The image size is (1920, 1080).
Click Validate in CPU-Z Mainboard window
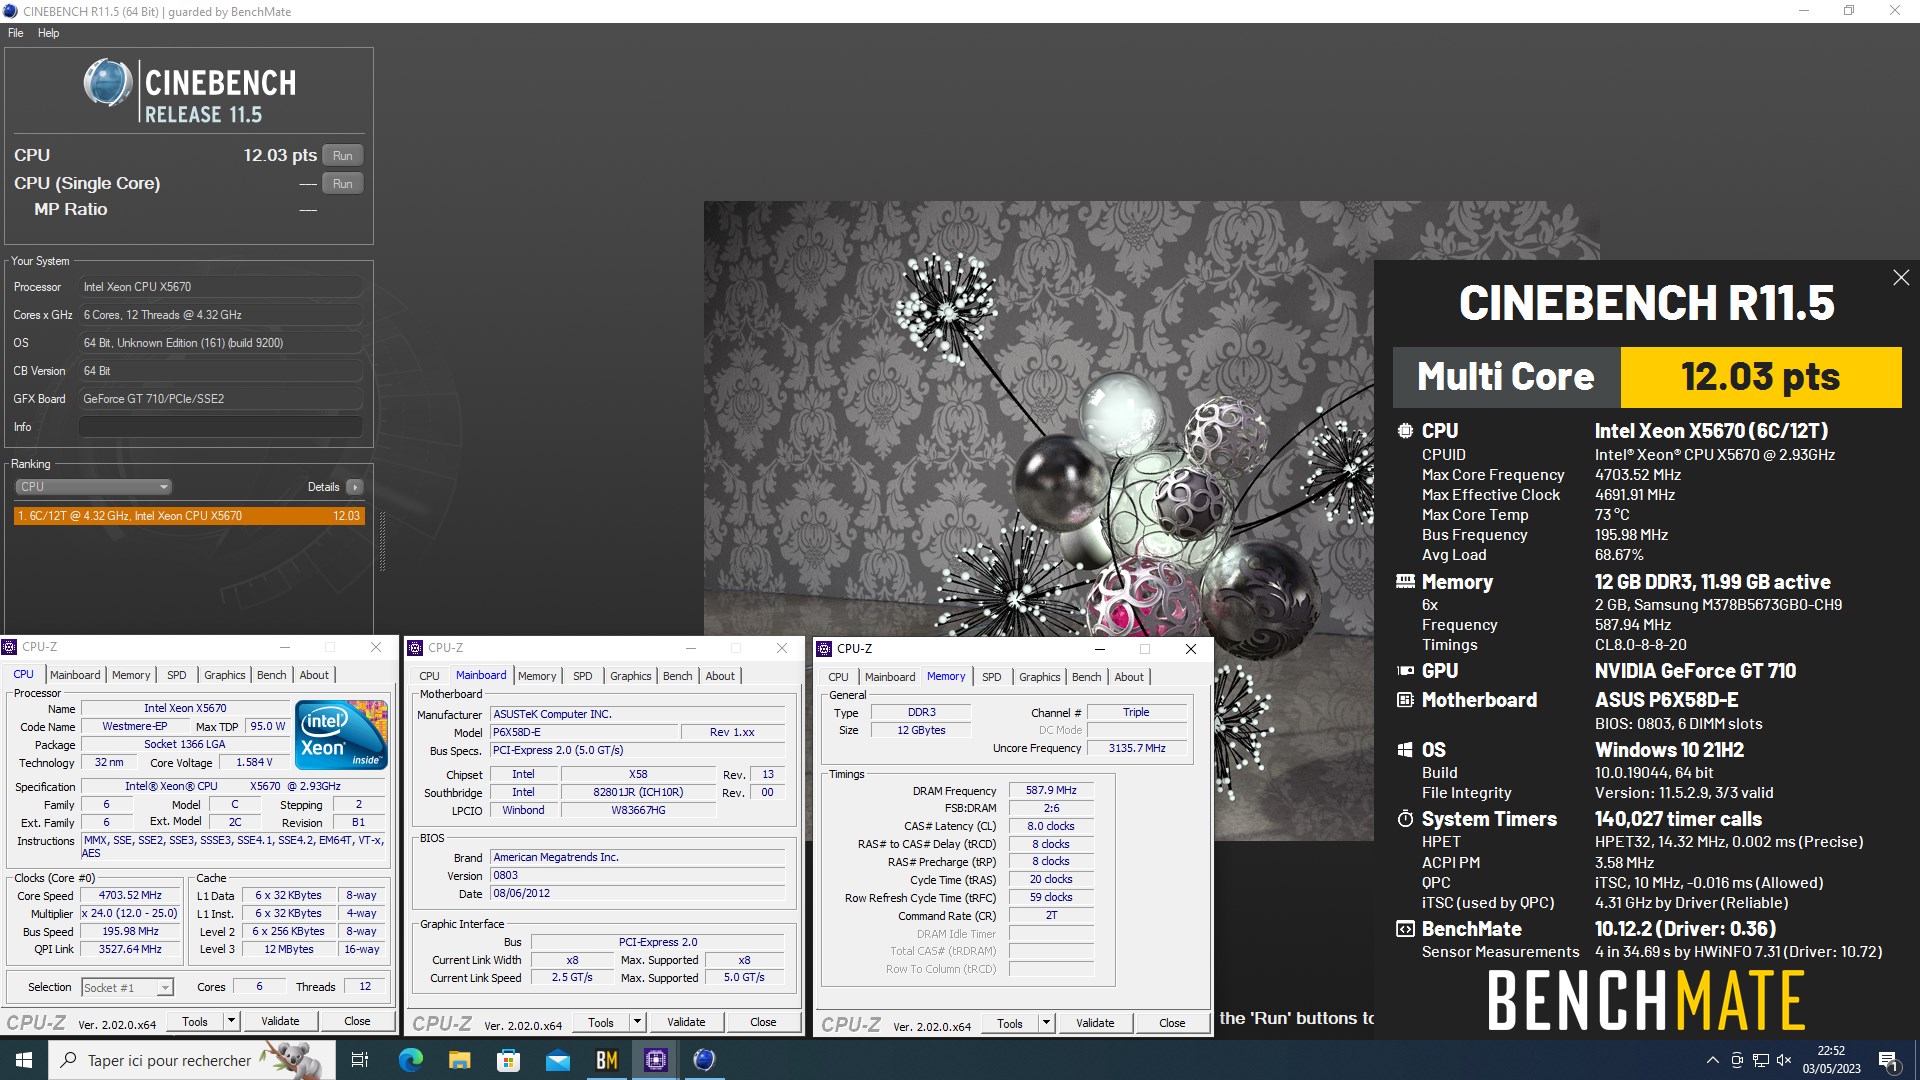point(686,1022)
